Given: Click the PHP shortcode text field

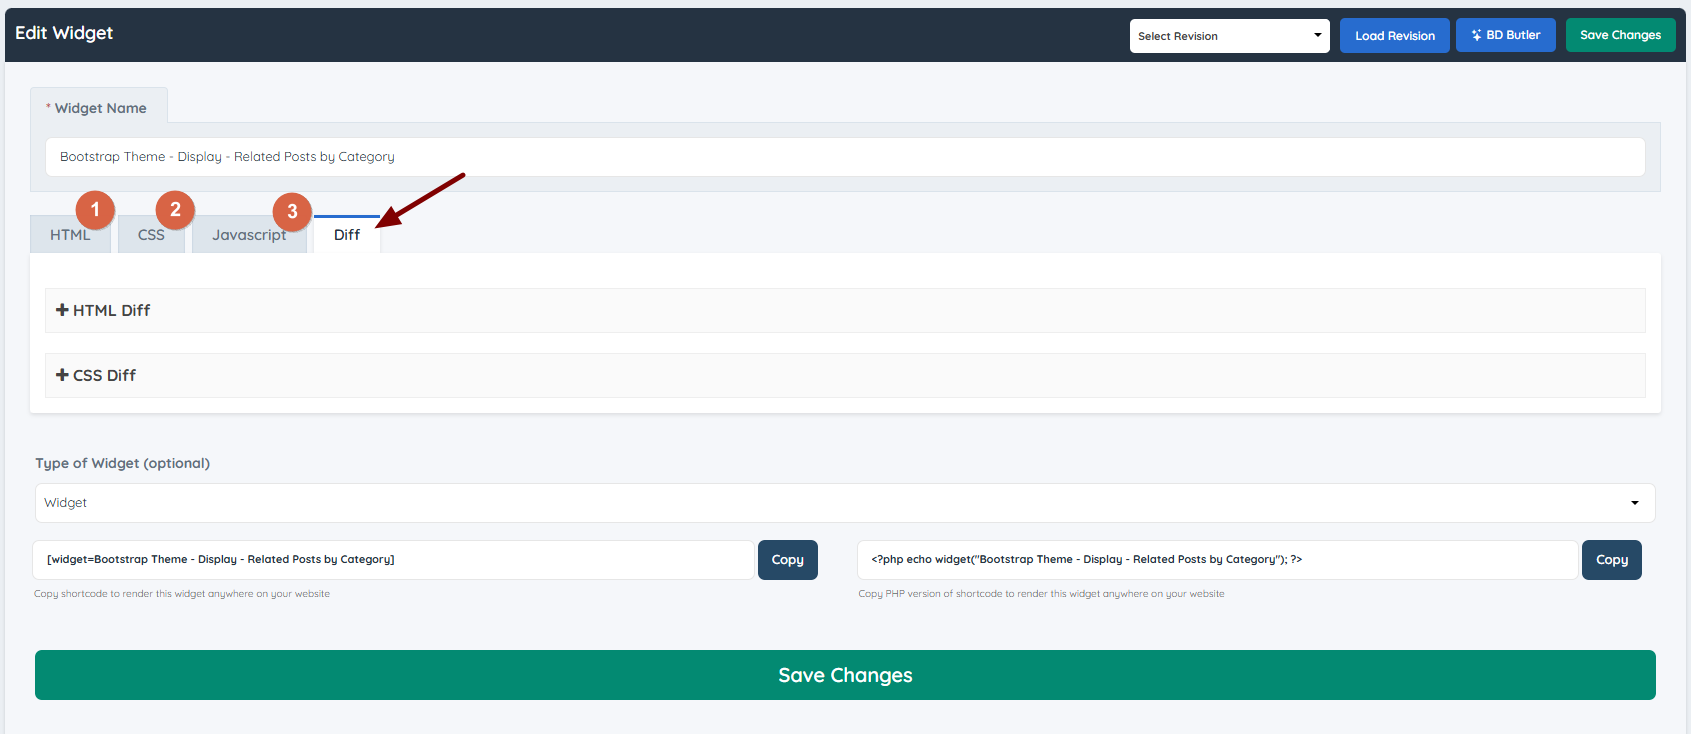Looking at the screenshot, I should (x=1218, y=560).
